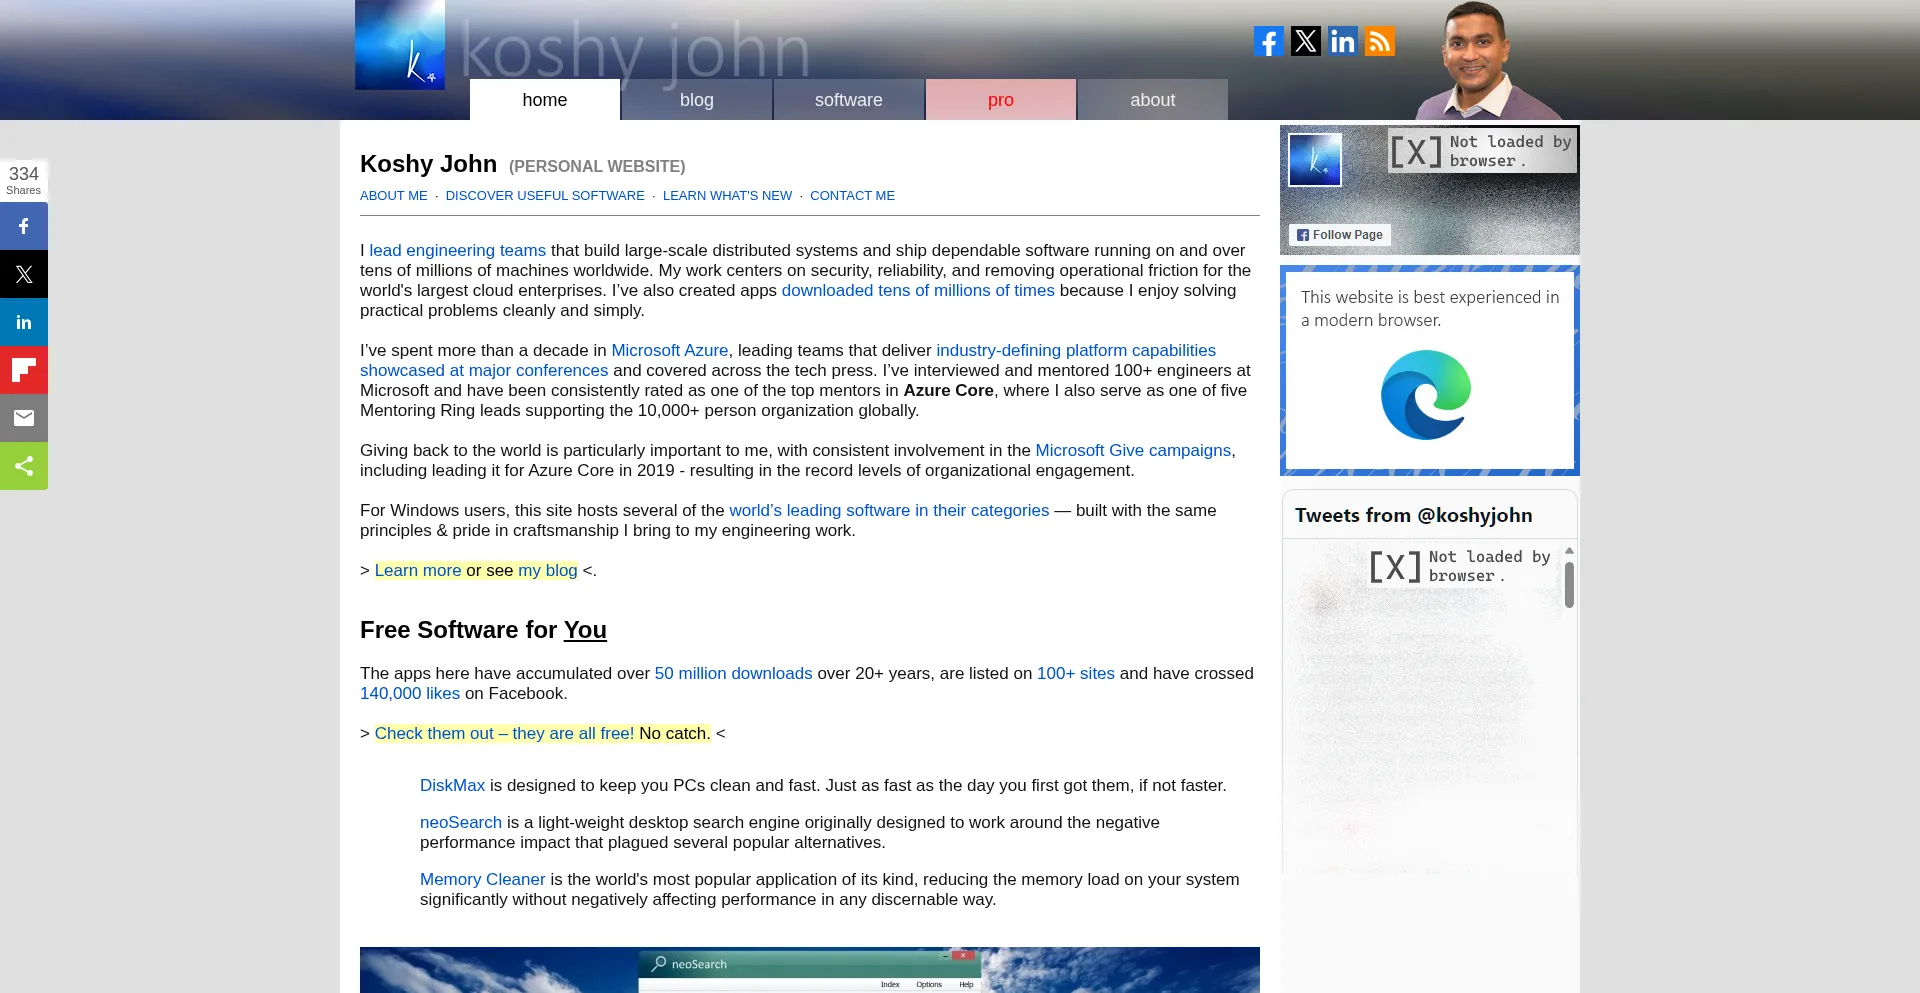
Task: Click the ABOUT ME link
Action: (394, 196)
